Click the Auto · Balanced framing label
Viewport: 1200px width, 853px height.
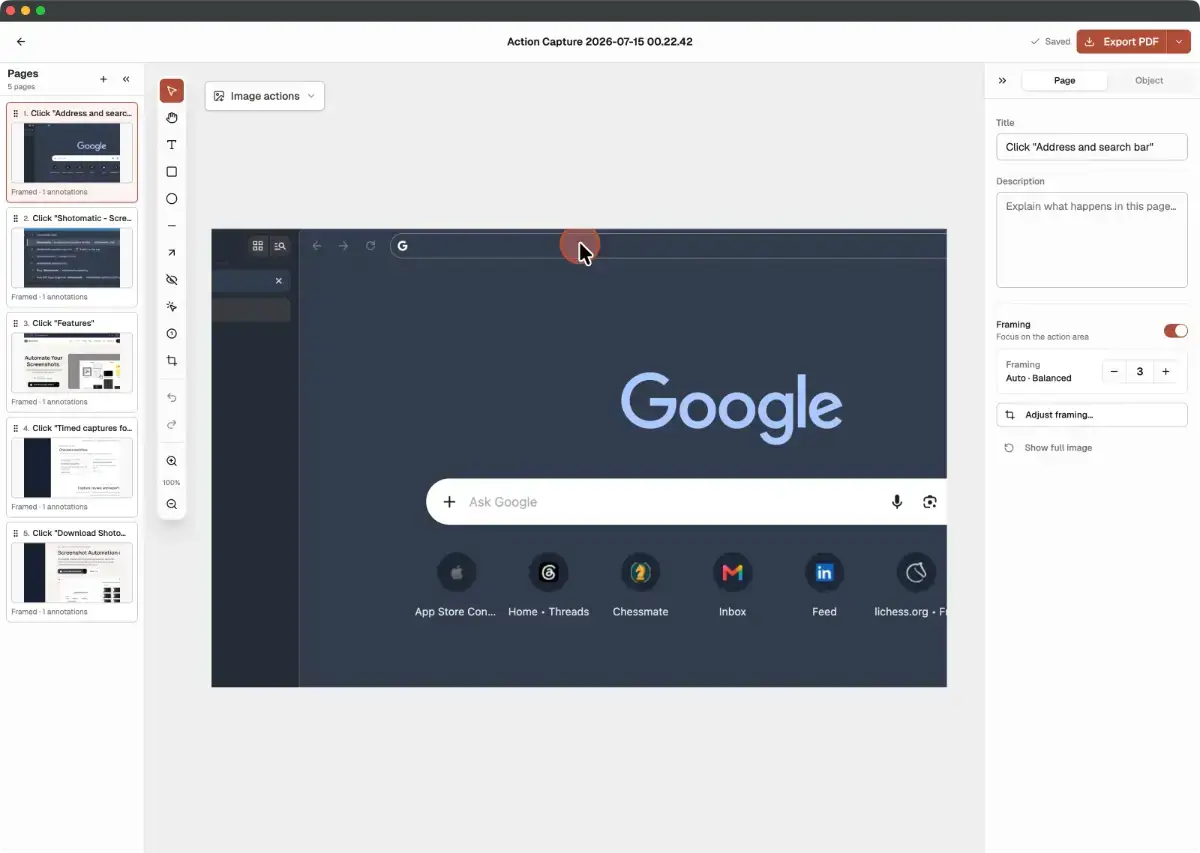[x=1038, y=378]
